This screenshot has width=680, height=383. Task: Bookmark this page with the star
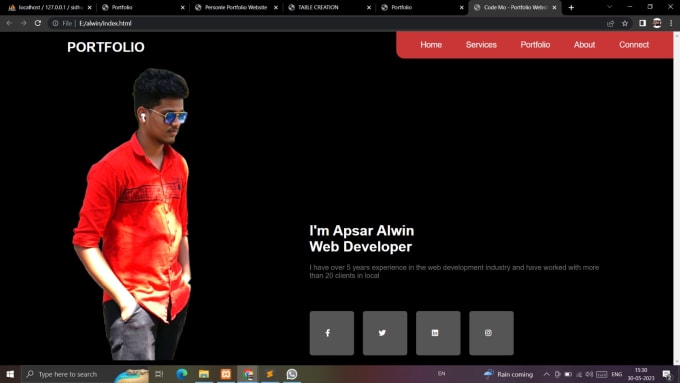[x=625, y=23]
